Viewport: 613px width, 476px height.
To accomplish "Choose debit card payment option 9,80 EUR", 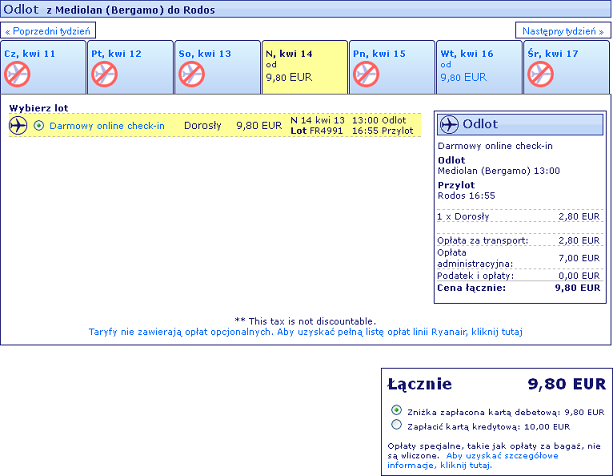I will [396, 410].
